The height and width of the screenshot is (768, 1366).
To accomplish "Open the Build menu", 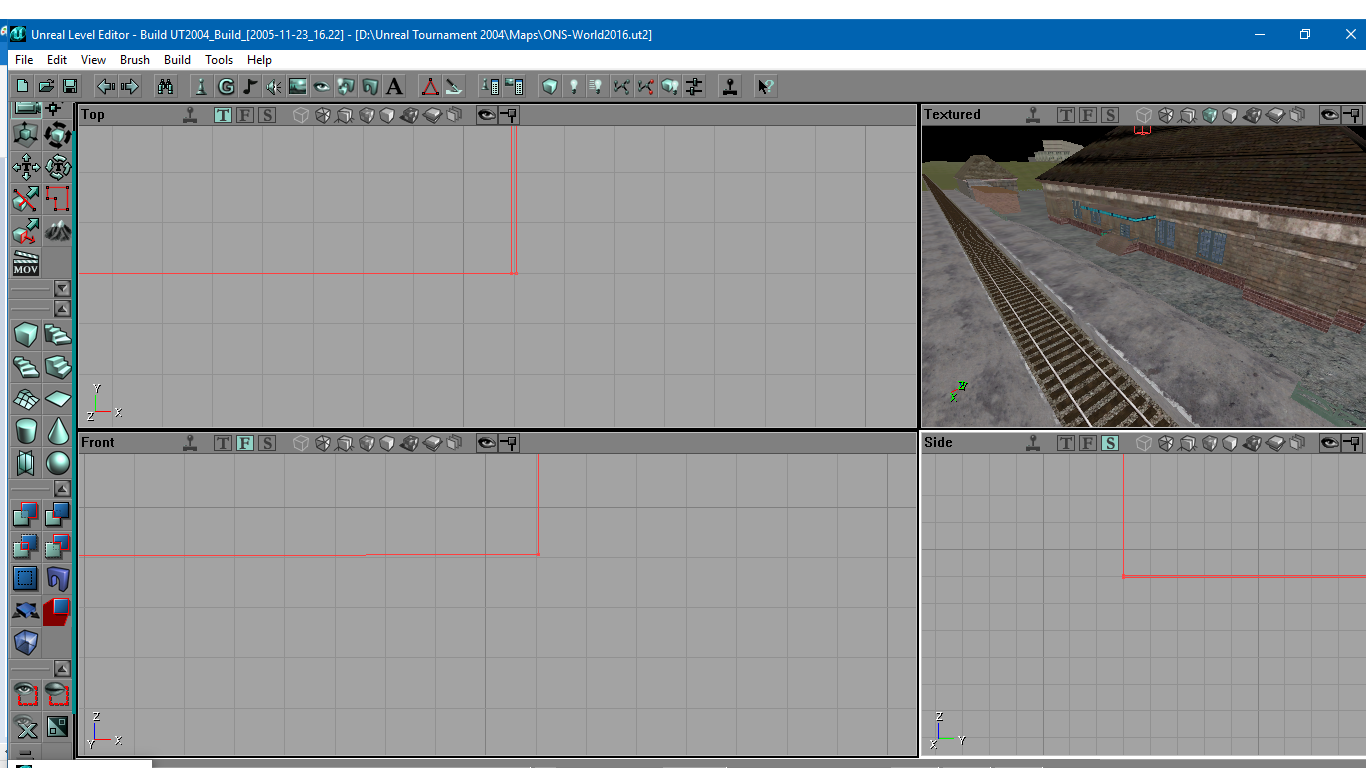I will [x=177, y=60].
